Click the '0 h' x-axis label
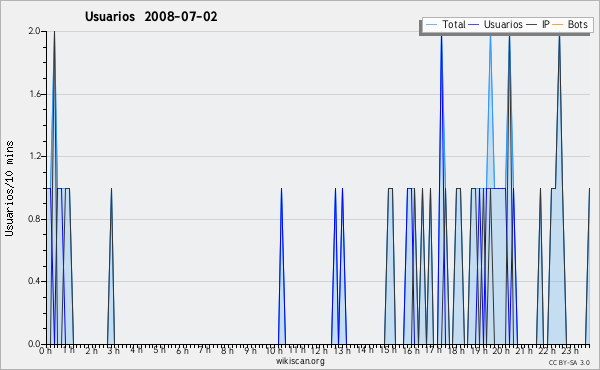 tap(45, 350)
